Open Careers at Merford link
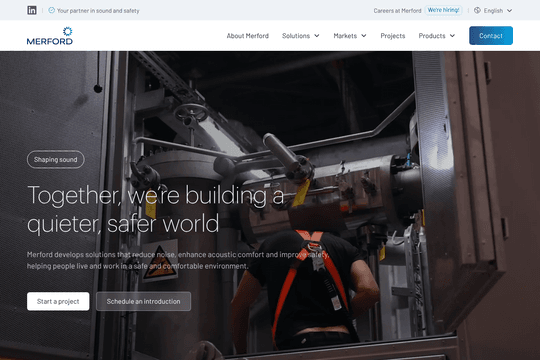Image resolution: width=540 pixels, height=360 pixels. [x=397, y=11]
